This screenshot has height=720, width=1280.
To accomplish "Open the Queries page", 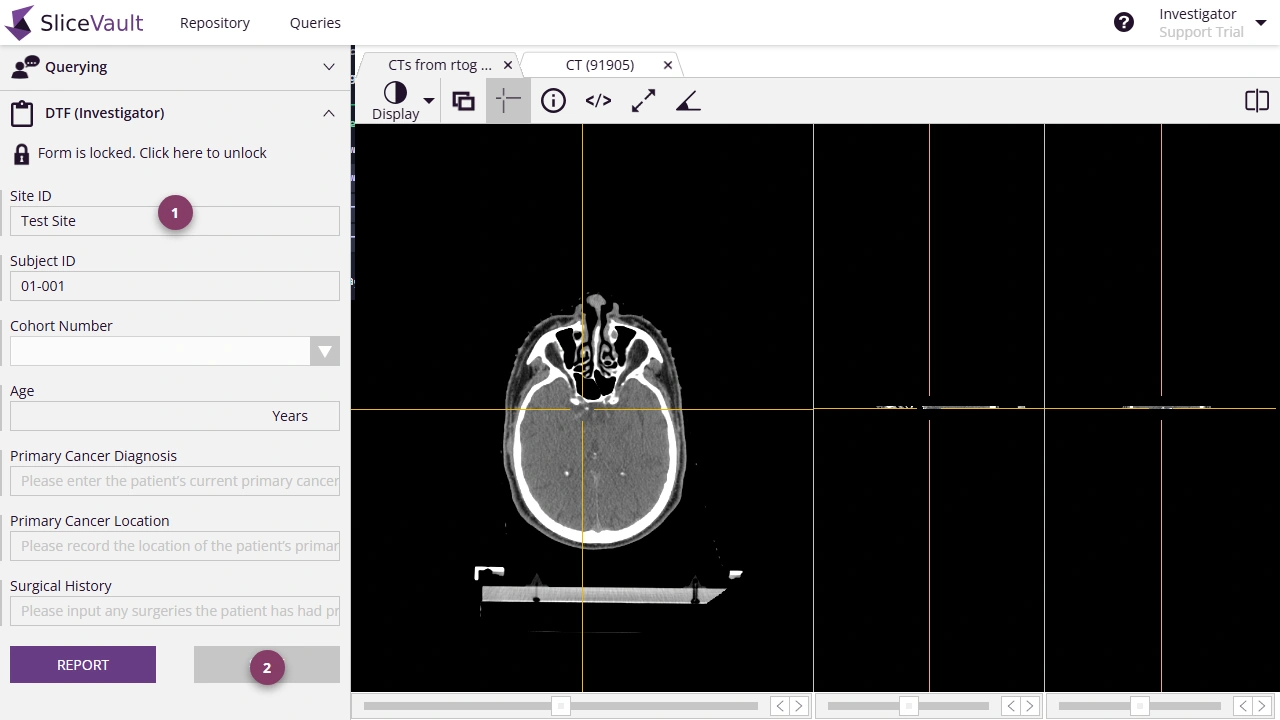I will 315,22.
